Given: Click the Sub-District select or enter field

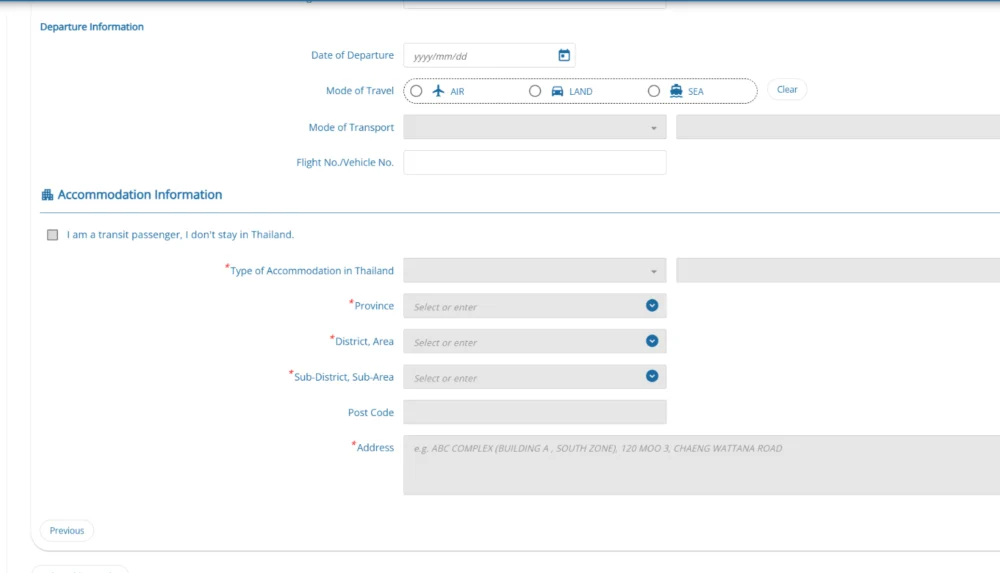Looking at the screenshot, I should pos(534,376).
